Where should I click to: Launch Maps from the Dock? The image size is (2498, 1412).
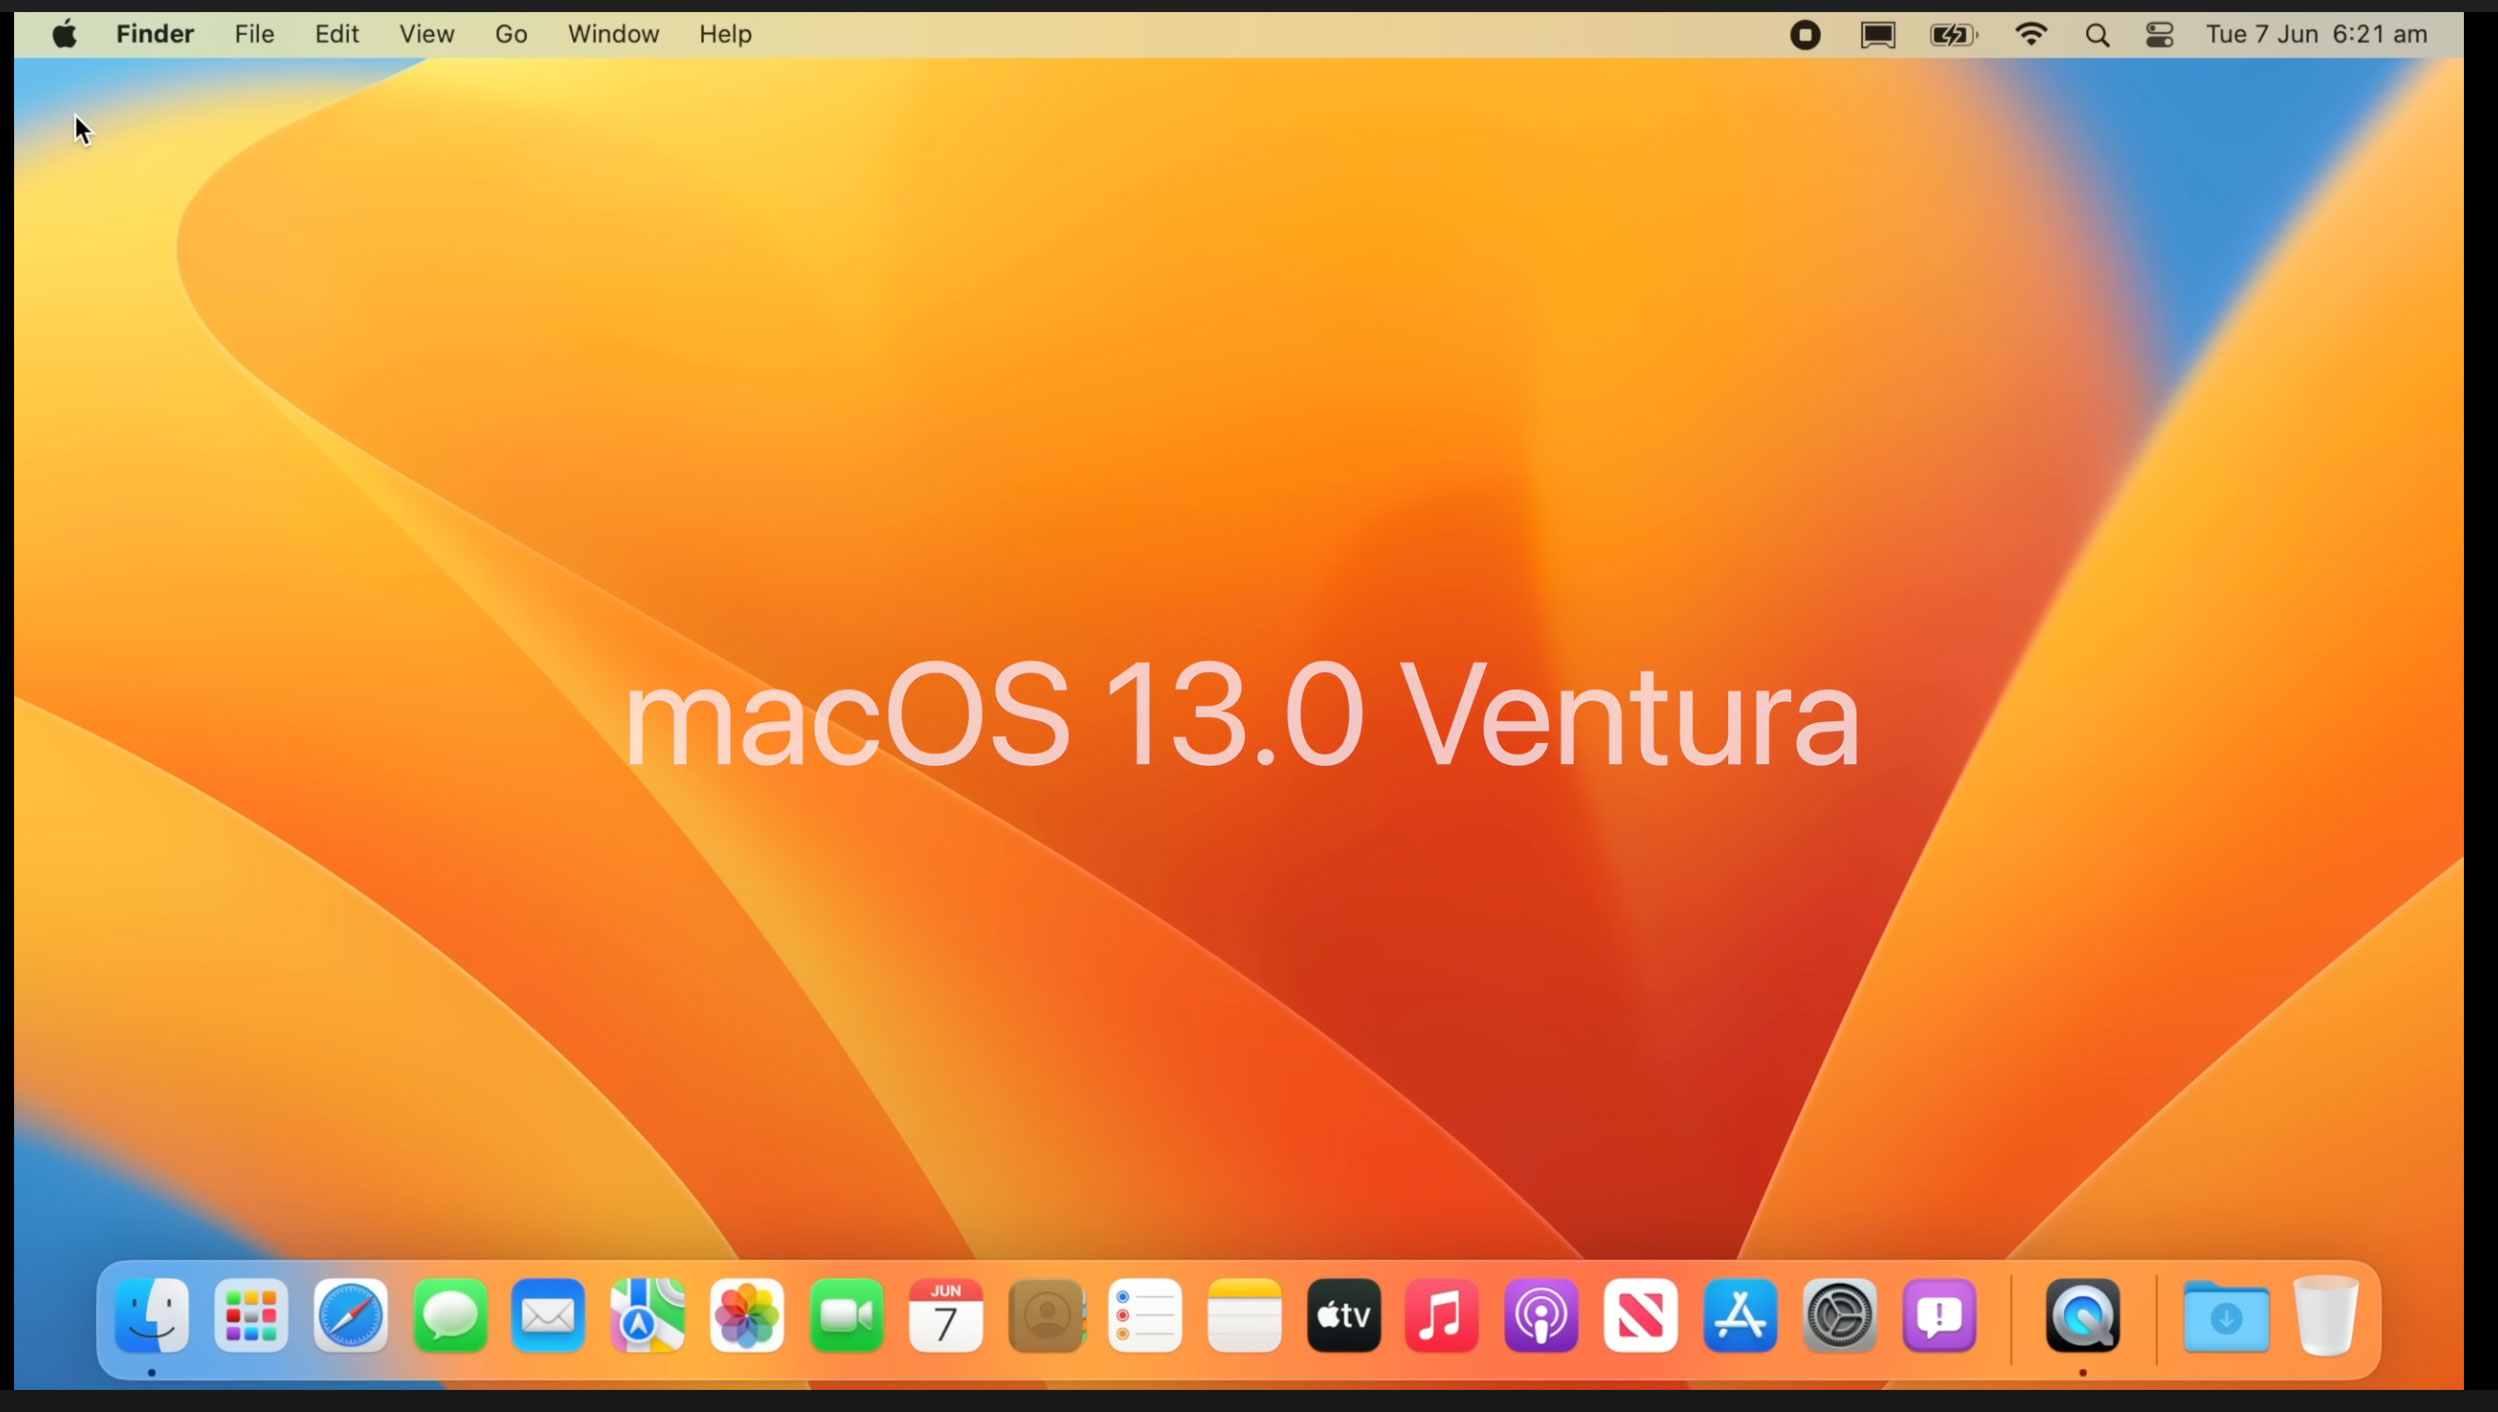pos(648,1316)
